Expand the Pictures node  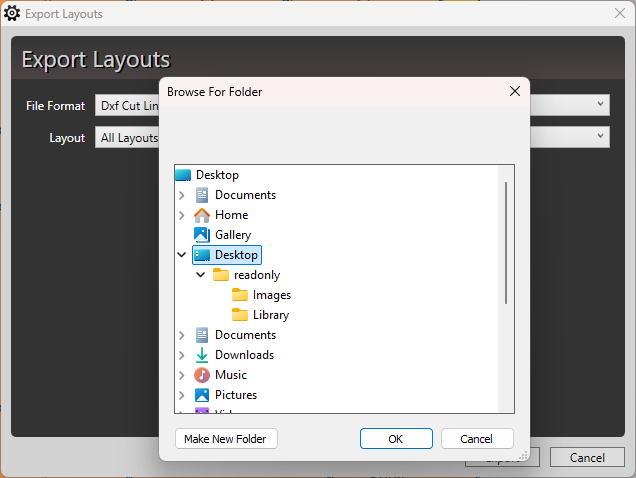(x=182, y=395)
